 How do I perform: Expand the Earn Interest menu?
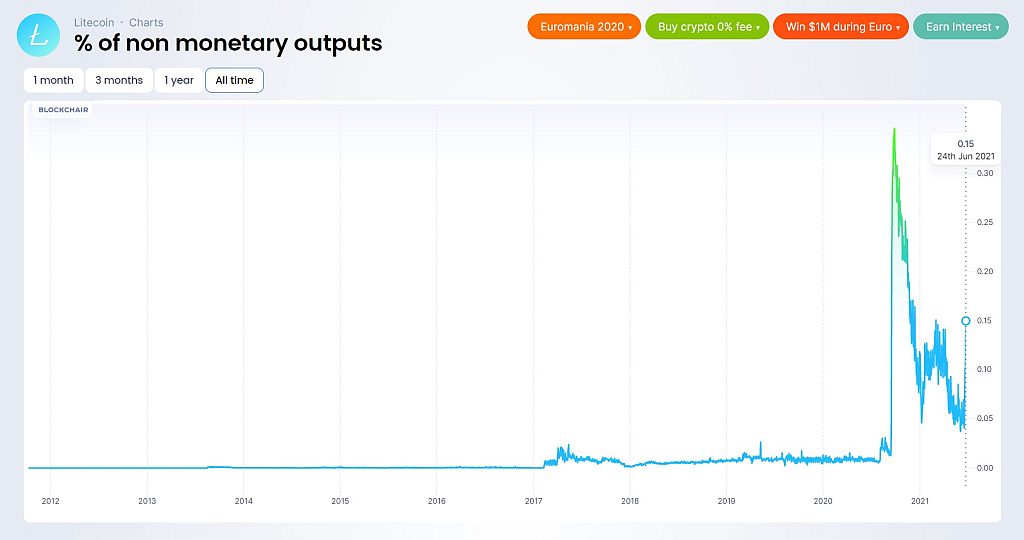pyautogui.click(x=962, y=27)
